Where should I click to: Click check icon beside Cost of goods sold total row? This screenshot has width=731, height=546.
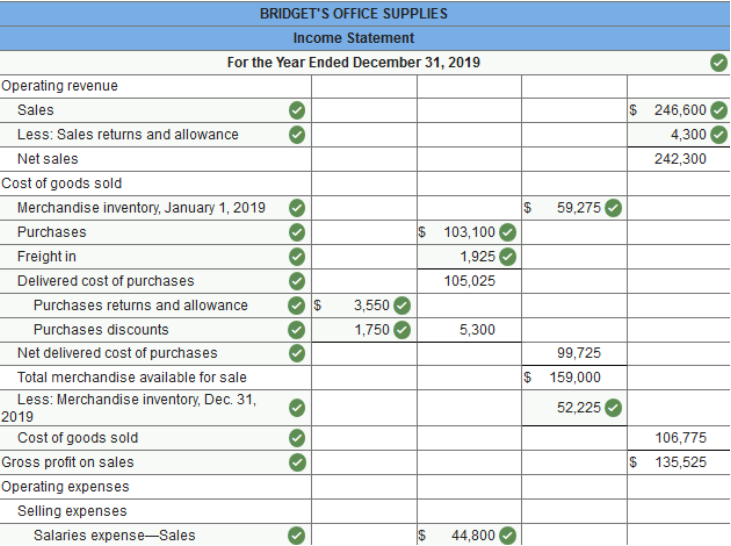[297, 438]
